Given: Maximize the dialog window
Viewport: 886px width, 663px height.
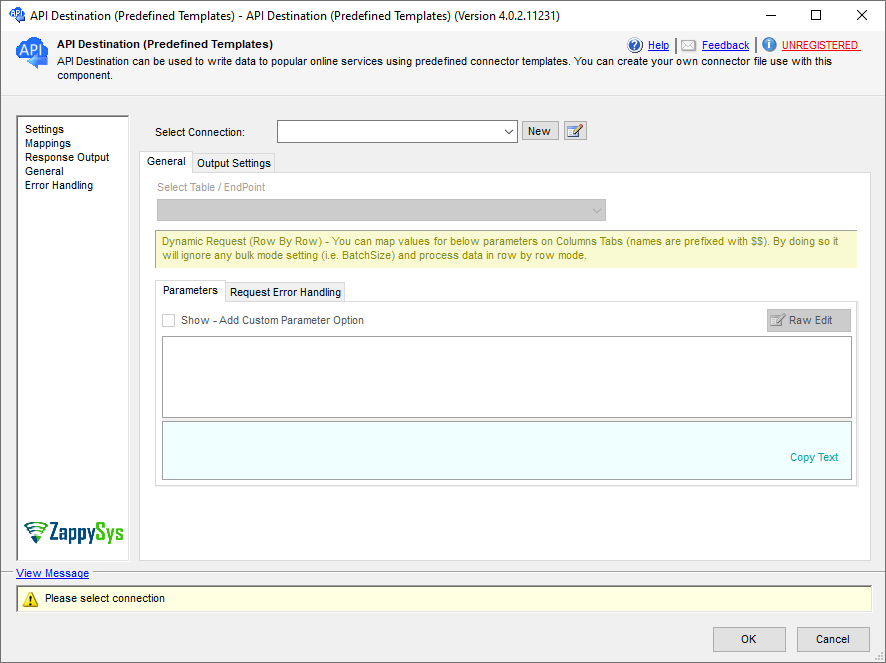Looking at the screenshot, I should (816, 15).
